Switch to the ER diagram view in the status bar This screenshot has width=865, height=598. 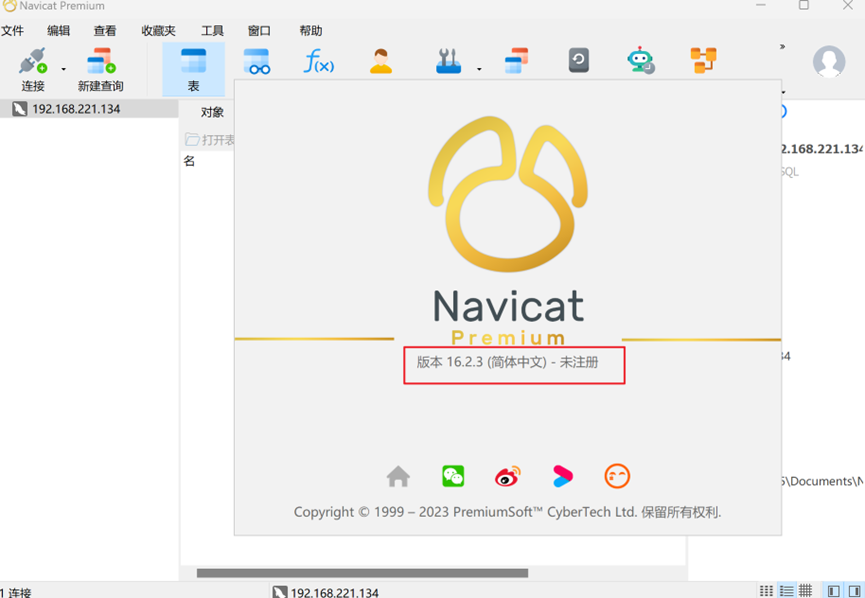(805, 591)
